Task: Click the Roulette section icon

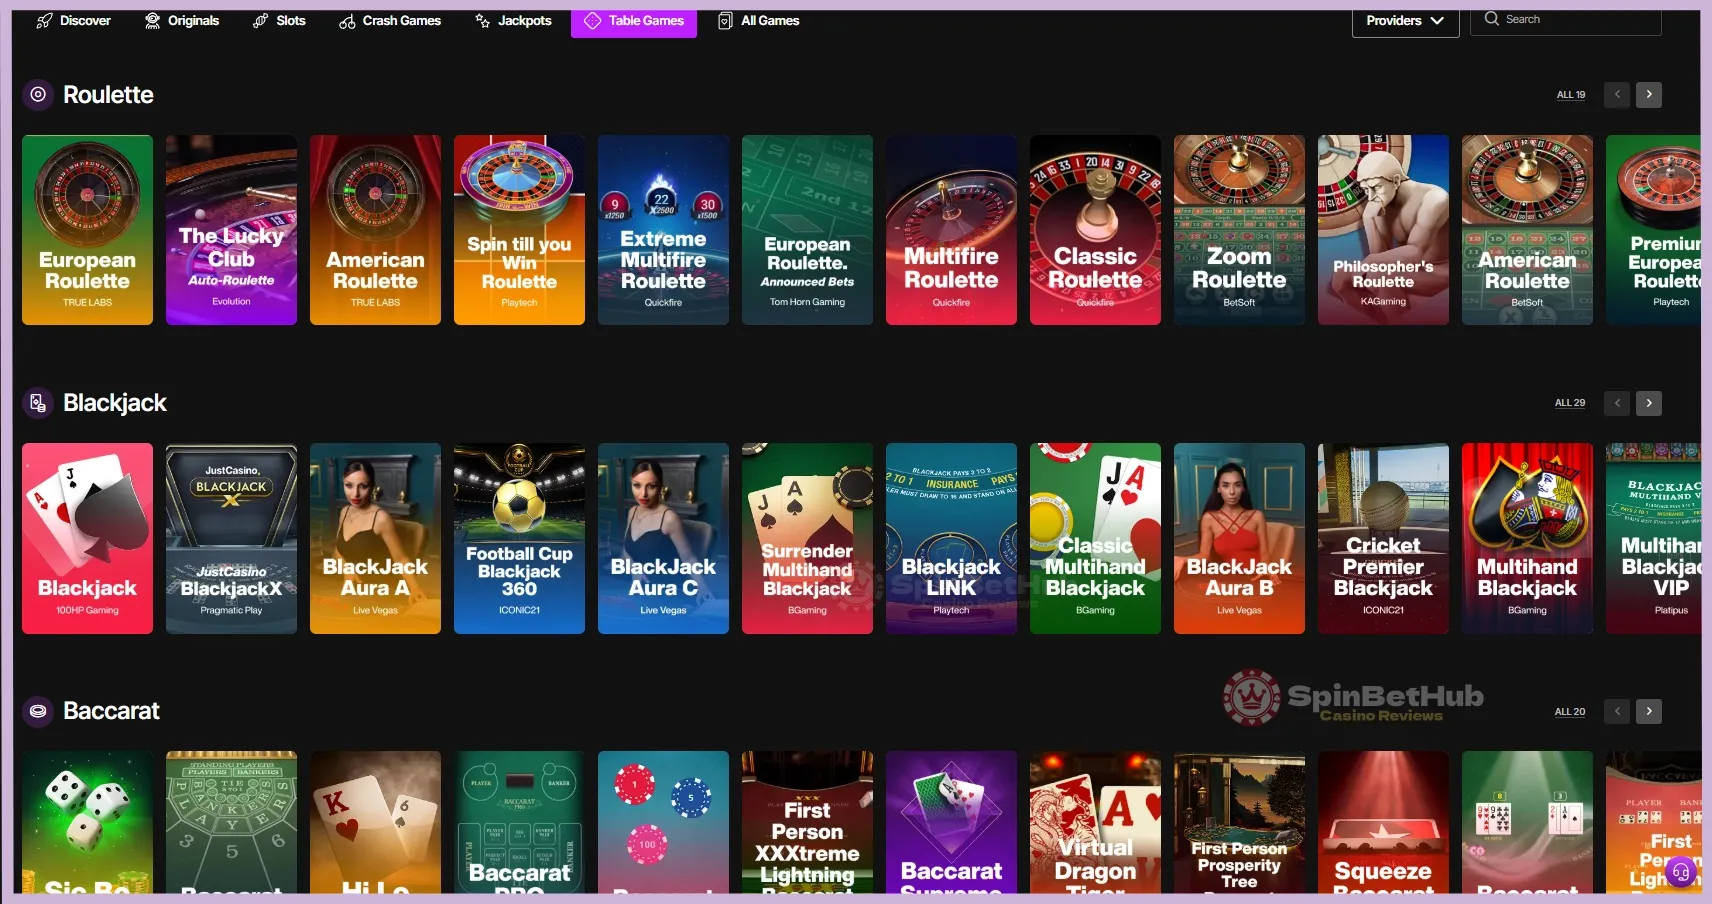Action: [38, 94]
